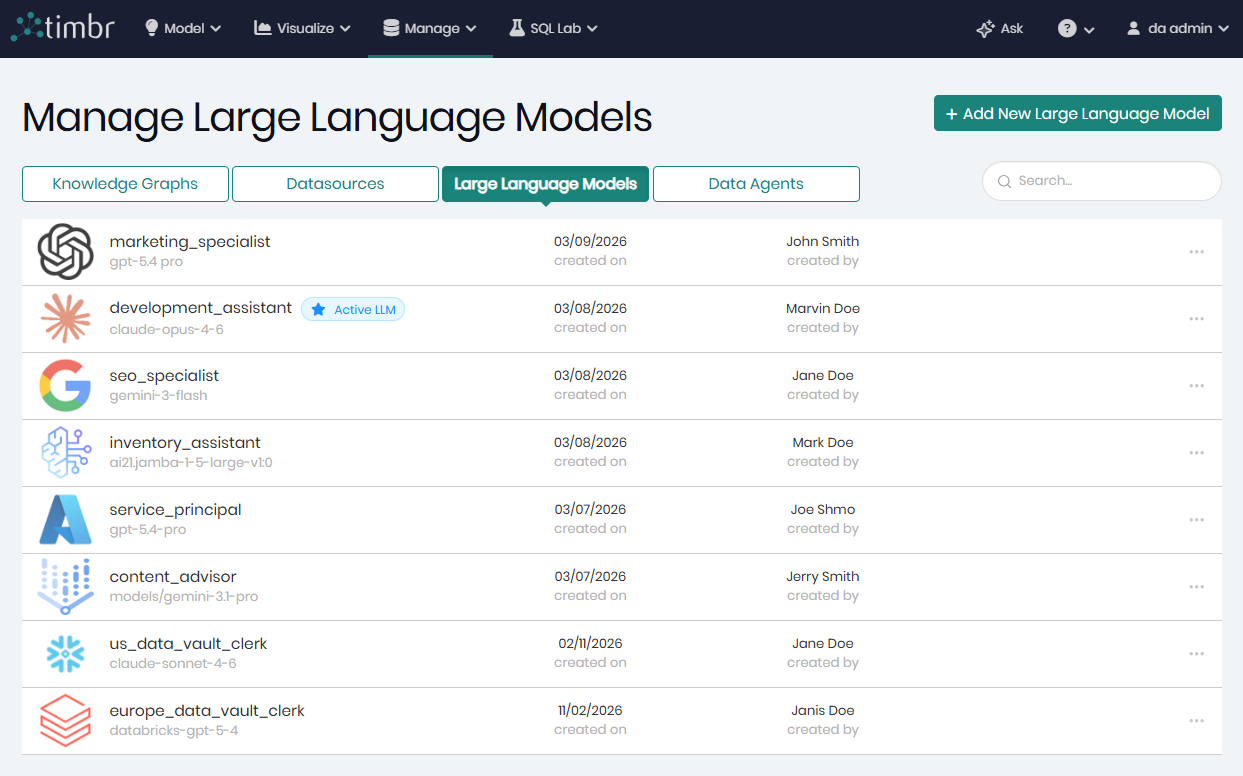The image size is (1243, 776).
Task: Open the da admin account dropdown
Action: (1177, 28)
